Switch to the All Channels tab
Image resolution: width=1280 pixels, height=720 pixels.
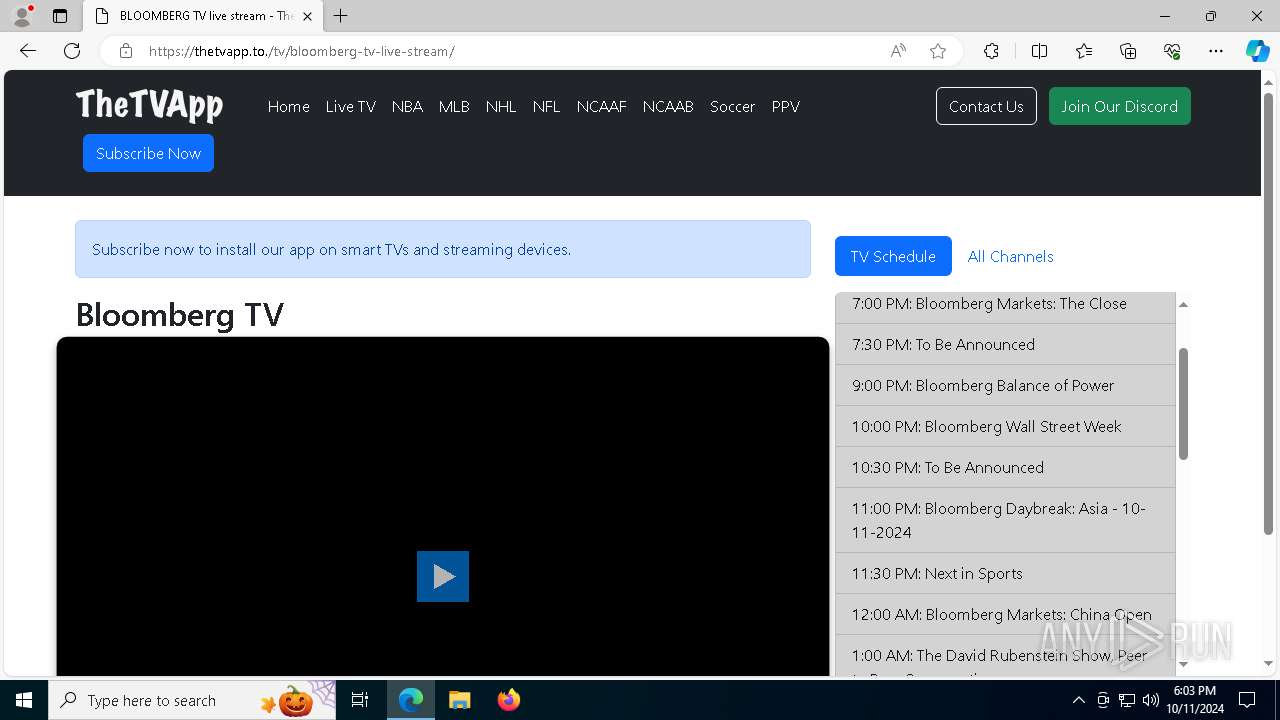1011,256
